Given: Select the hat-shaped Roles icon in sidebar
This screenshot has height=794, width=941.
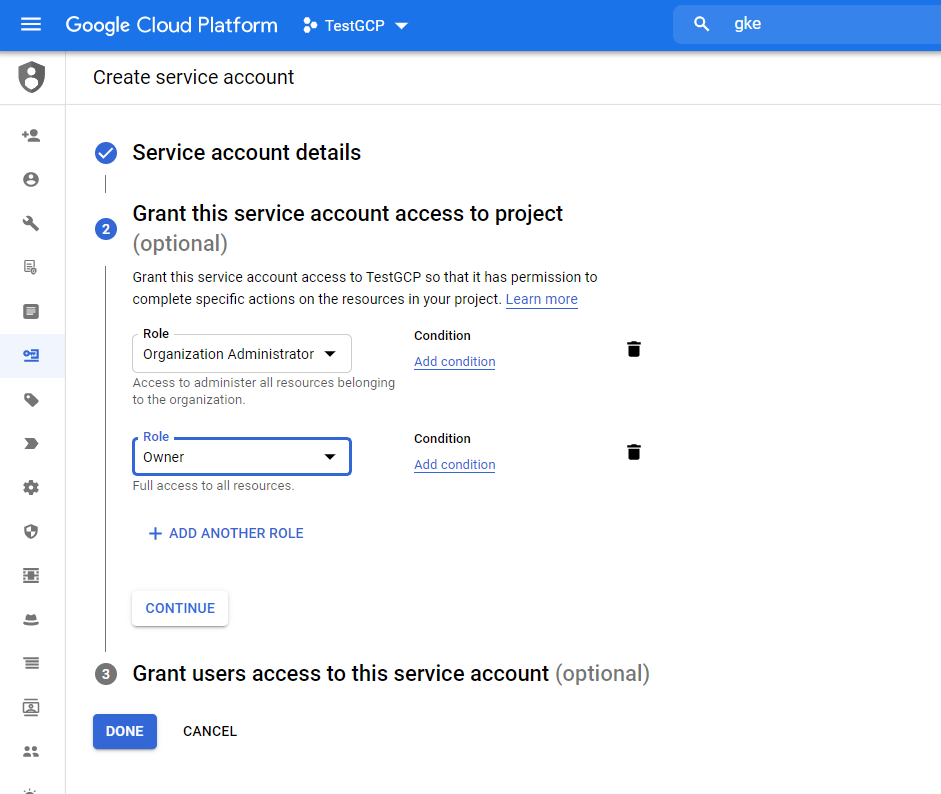Looking at the screenshot, I should pyautogui.click(x=31, y=620).
